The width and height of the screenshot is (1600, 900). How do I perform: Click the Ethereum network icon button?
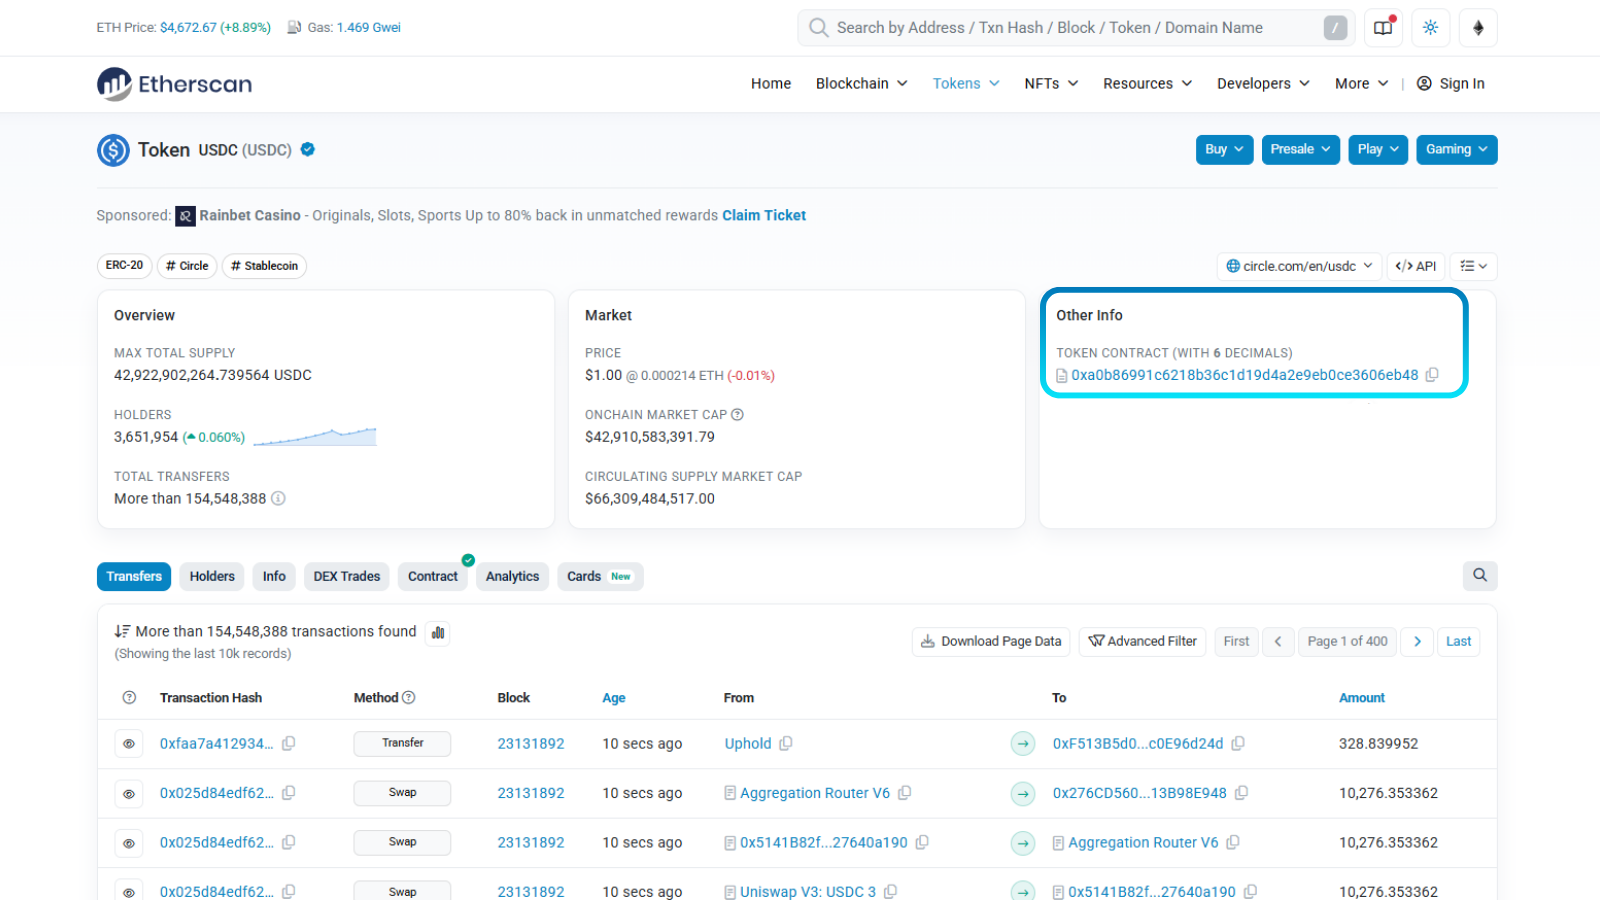click(1478, 28)
